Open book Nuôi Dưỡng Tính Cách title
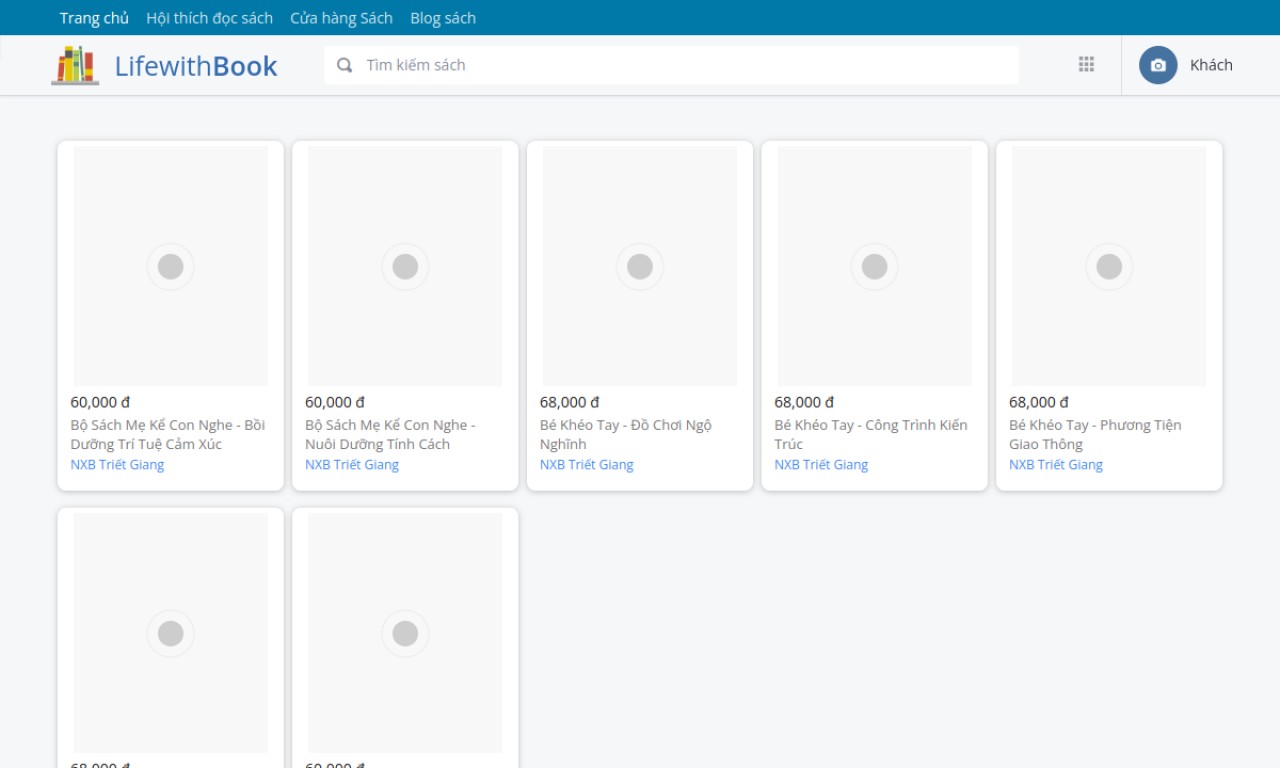 click(390, 434)
